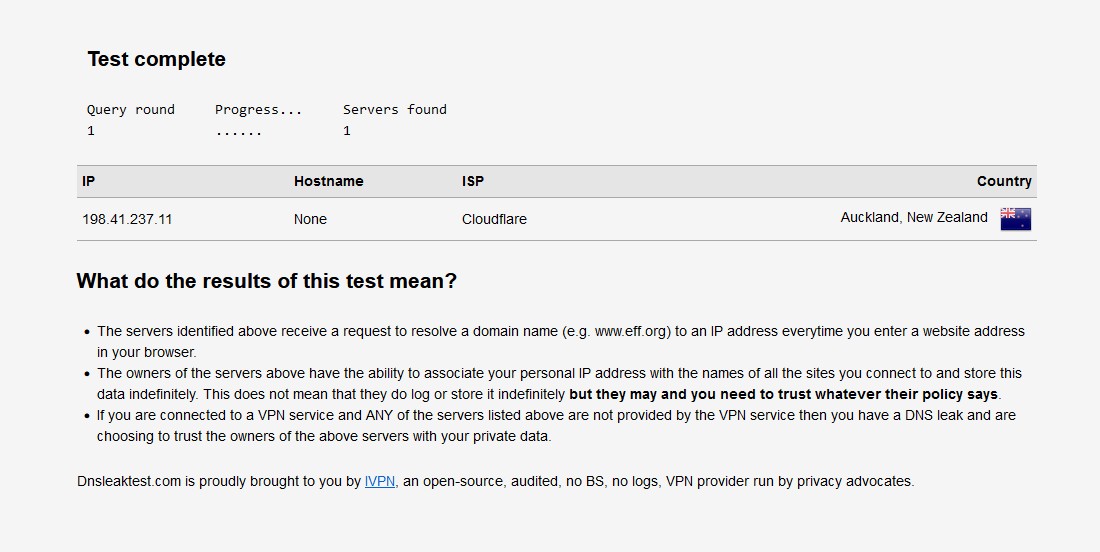Click the www.eff.org example text
The width and height of the screenshot is (1100, 552).
631,331
